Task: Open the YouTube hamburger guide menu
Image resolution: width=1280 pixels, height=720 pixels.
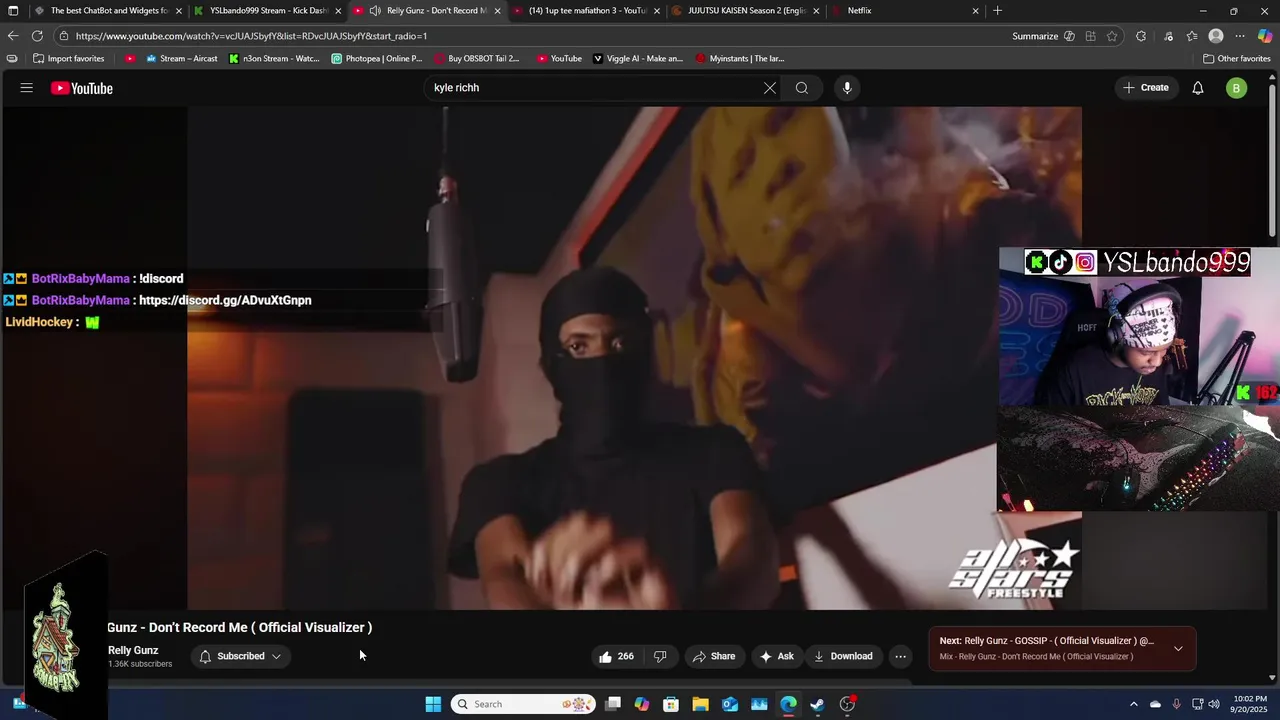Action: point(27,88)
